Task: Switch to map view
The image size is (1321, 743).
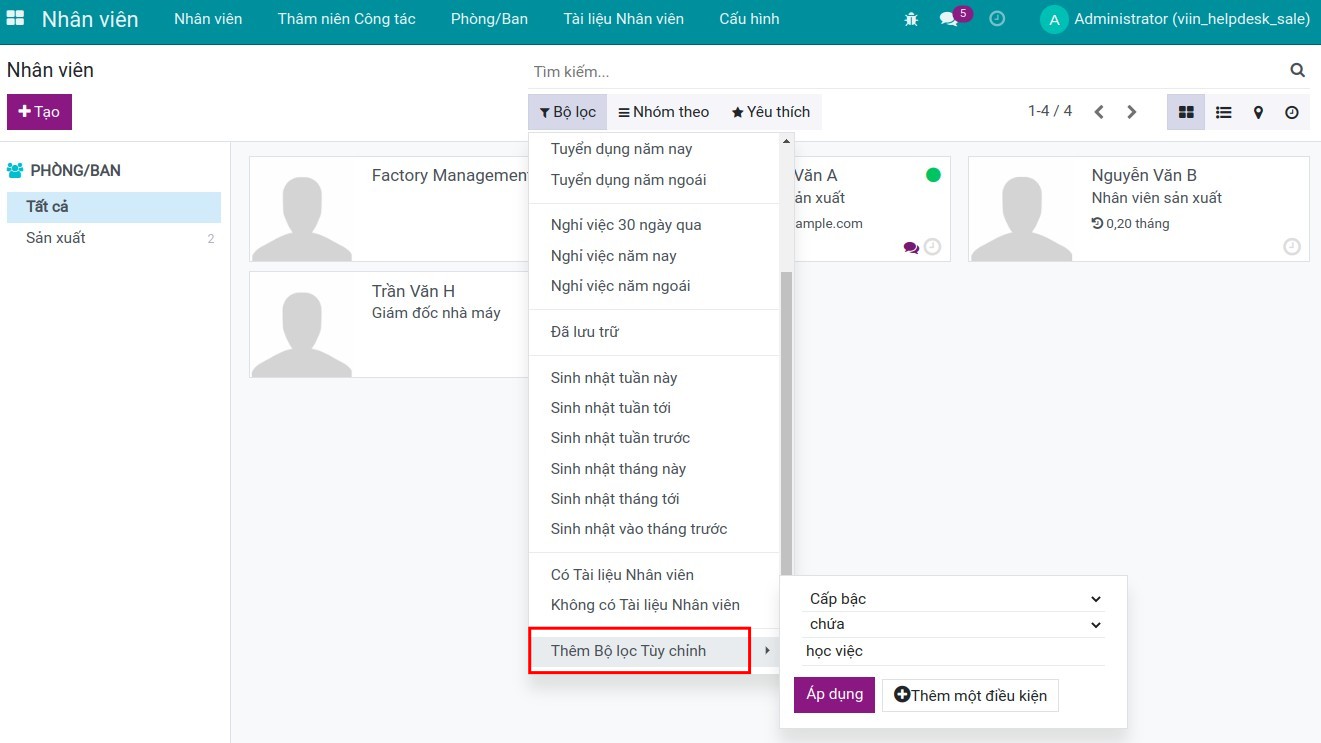Action: coord(1258,112)
